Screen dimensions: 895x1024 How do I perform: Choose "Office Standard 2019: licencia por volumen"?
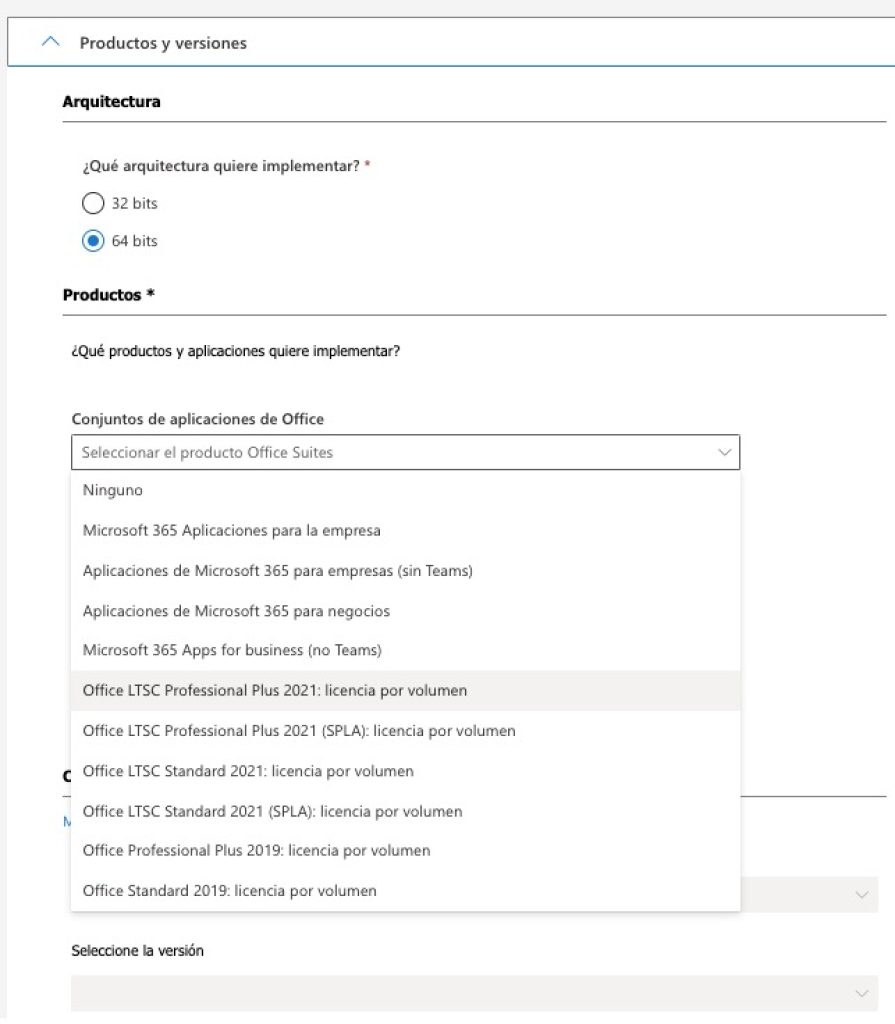coord(229,890)
